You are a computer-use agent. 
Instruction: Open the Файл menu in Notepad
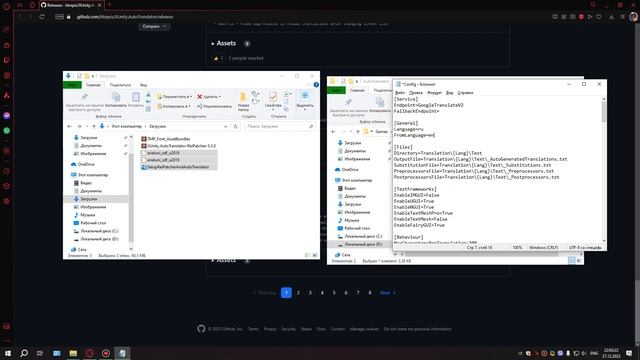[400, 93]
